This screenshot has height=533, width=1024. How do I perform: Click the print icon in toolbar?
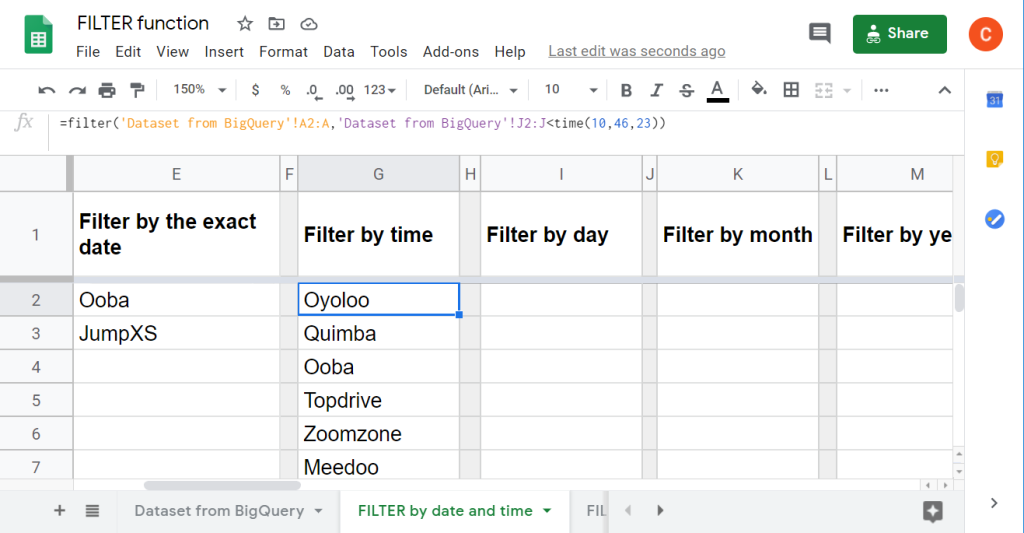pos(108,90)
